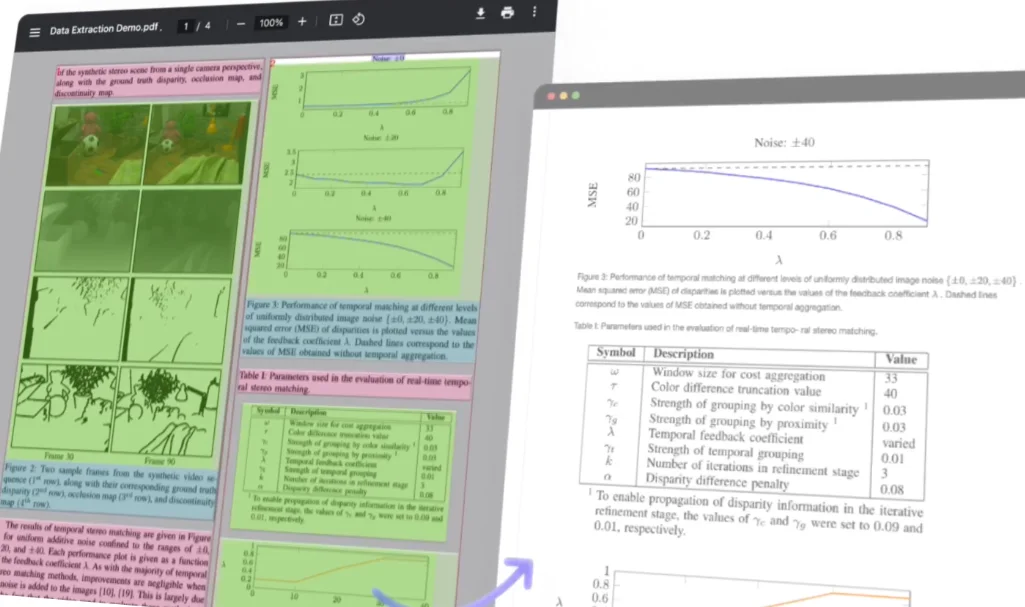Click the table footnote text in right window
The width and height of the screenshot is (1025, 607).
[x=758, y=514]
